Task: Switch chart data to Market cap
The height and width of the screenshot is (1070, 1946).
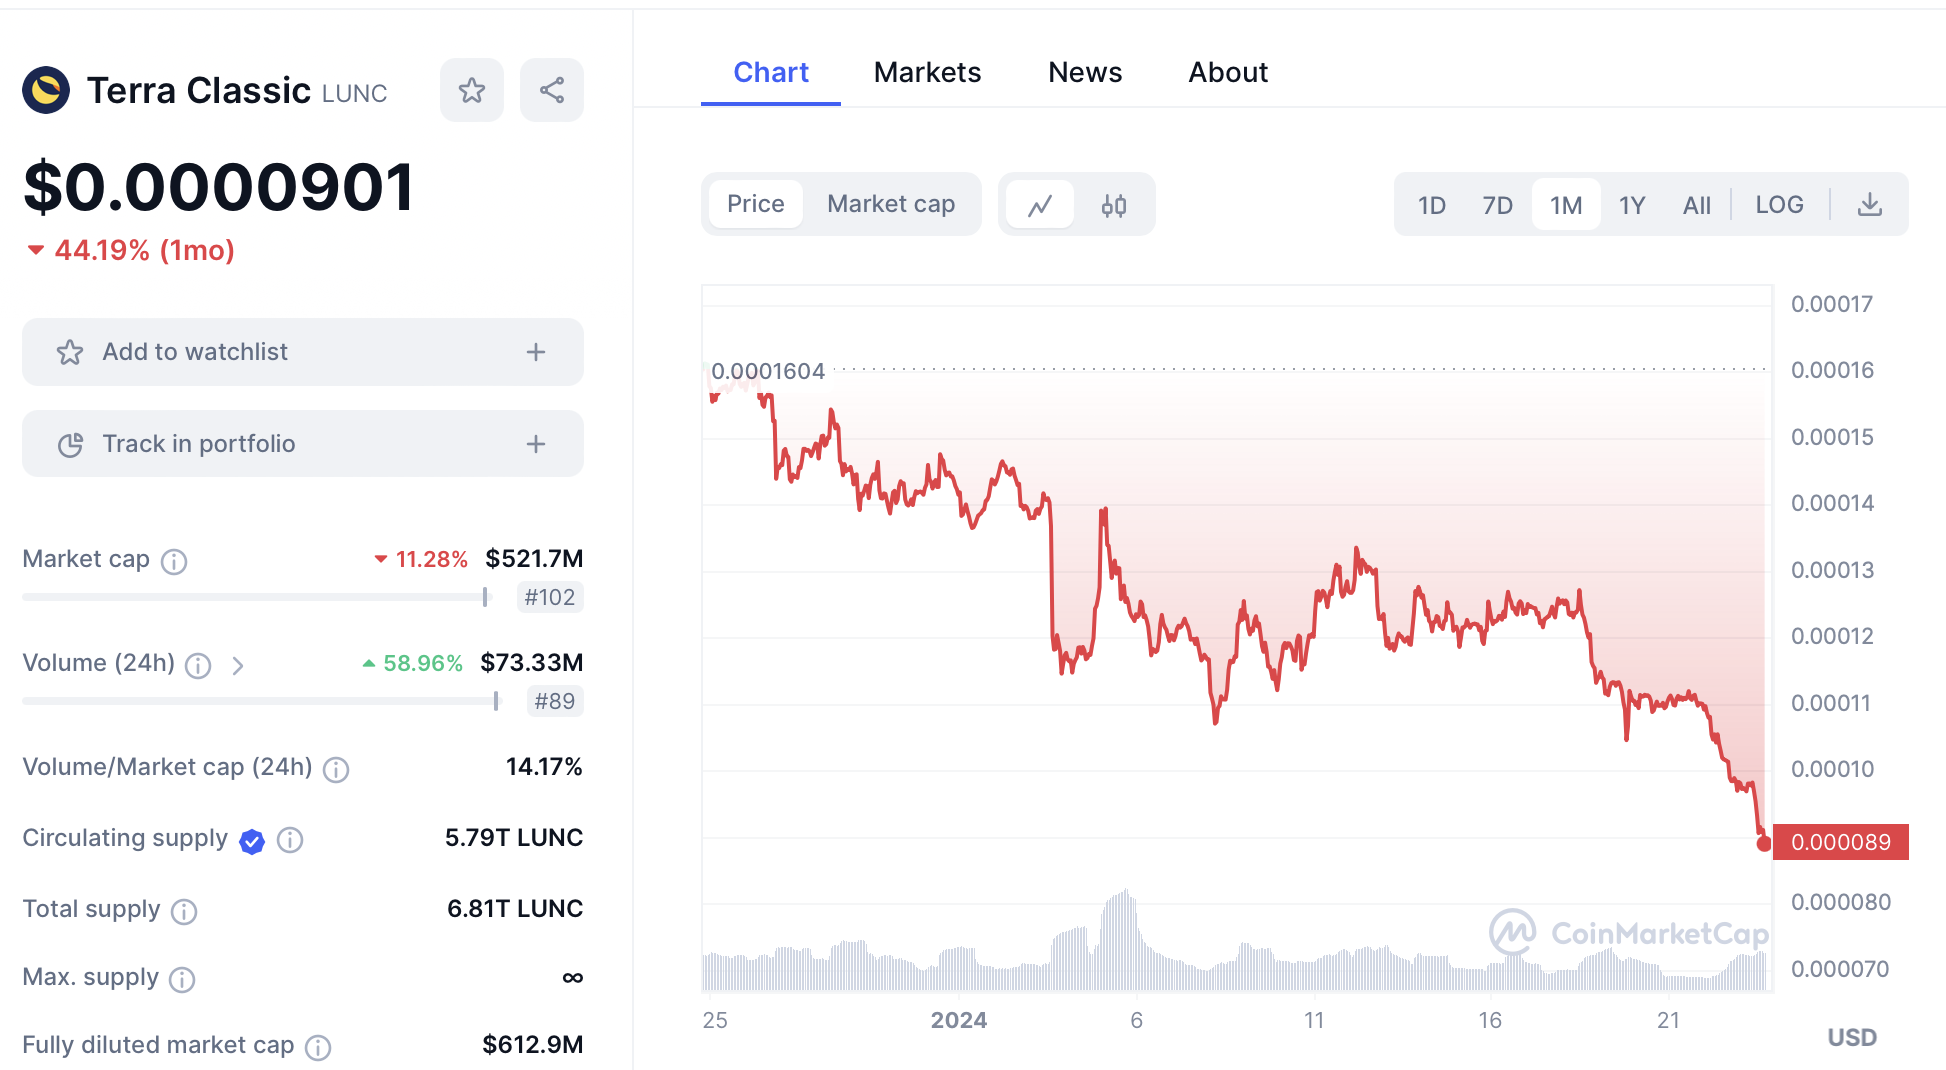Action: click(890, 204)
